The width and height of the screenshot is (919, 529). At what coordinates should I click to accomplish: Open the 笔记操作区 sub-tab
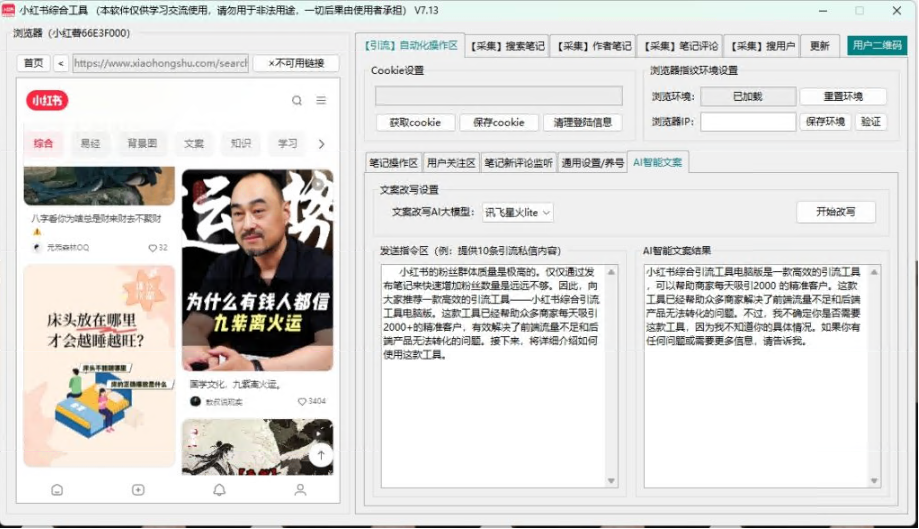393,163
